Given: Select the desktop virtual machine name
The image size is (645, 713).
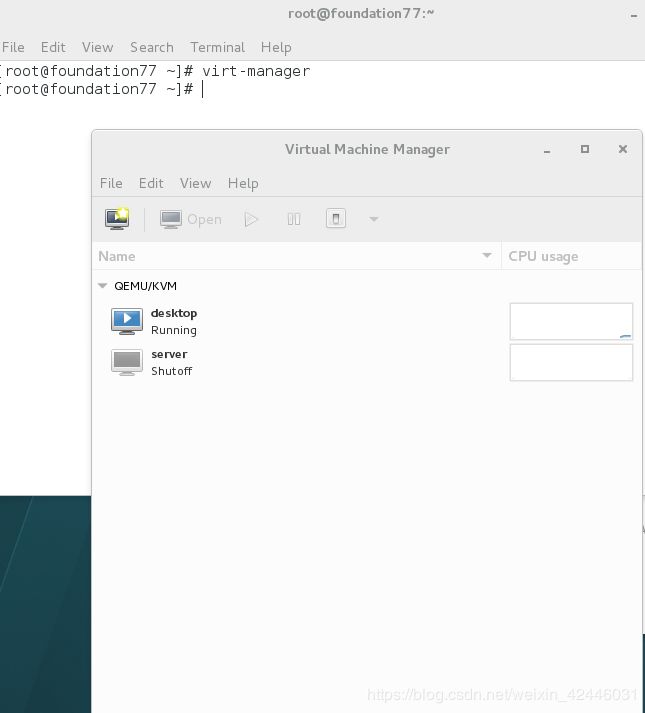Looking at the screenshot, I should [x=174, y=313].
